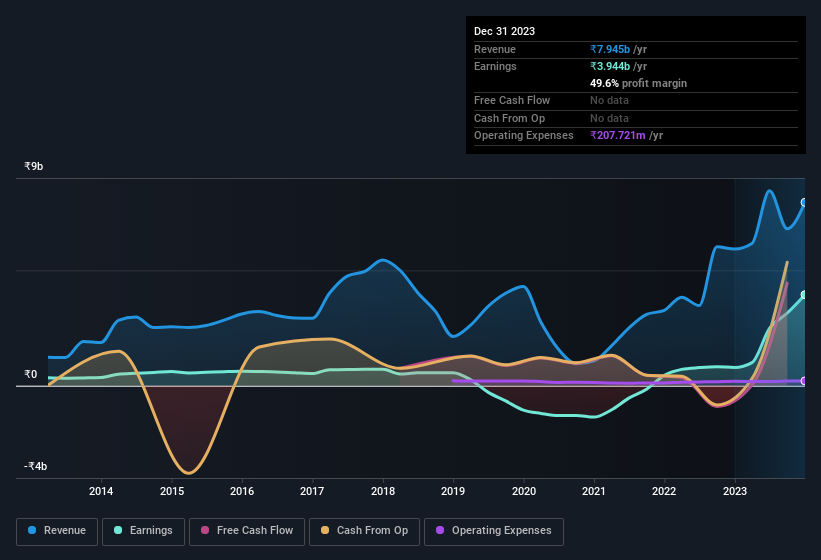Select the 2015 year label on the axis

tap(172, 491)
